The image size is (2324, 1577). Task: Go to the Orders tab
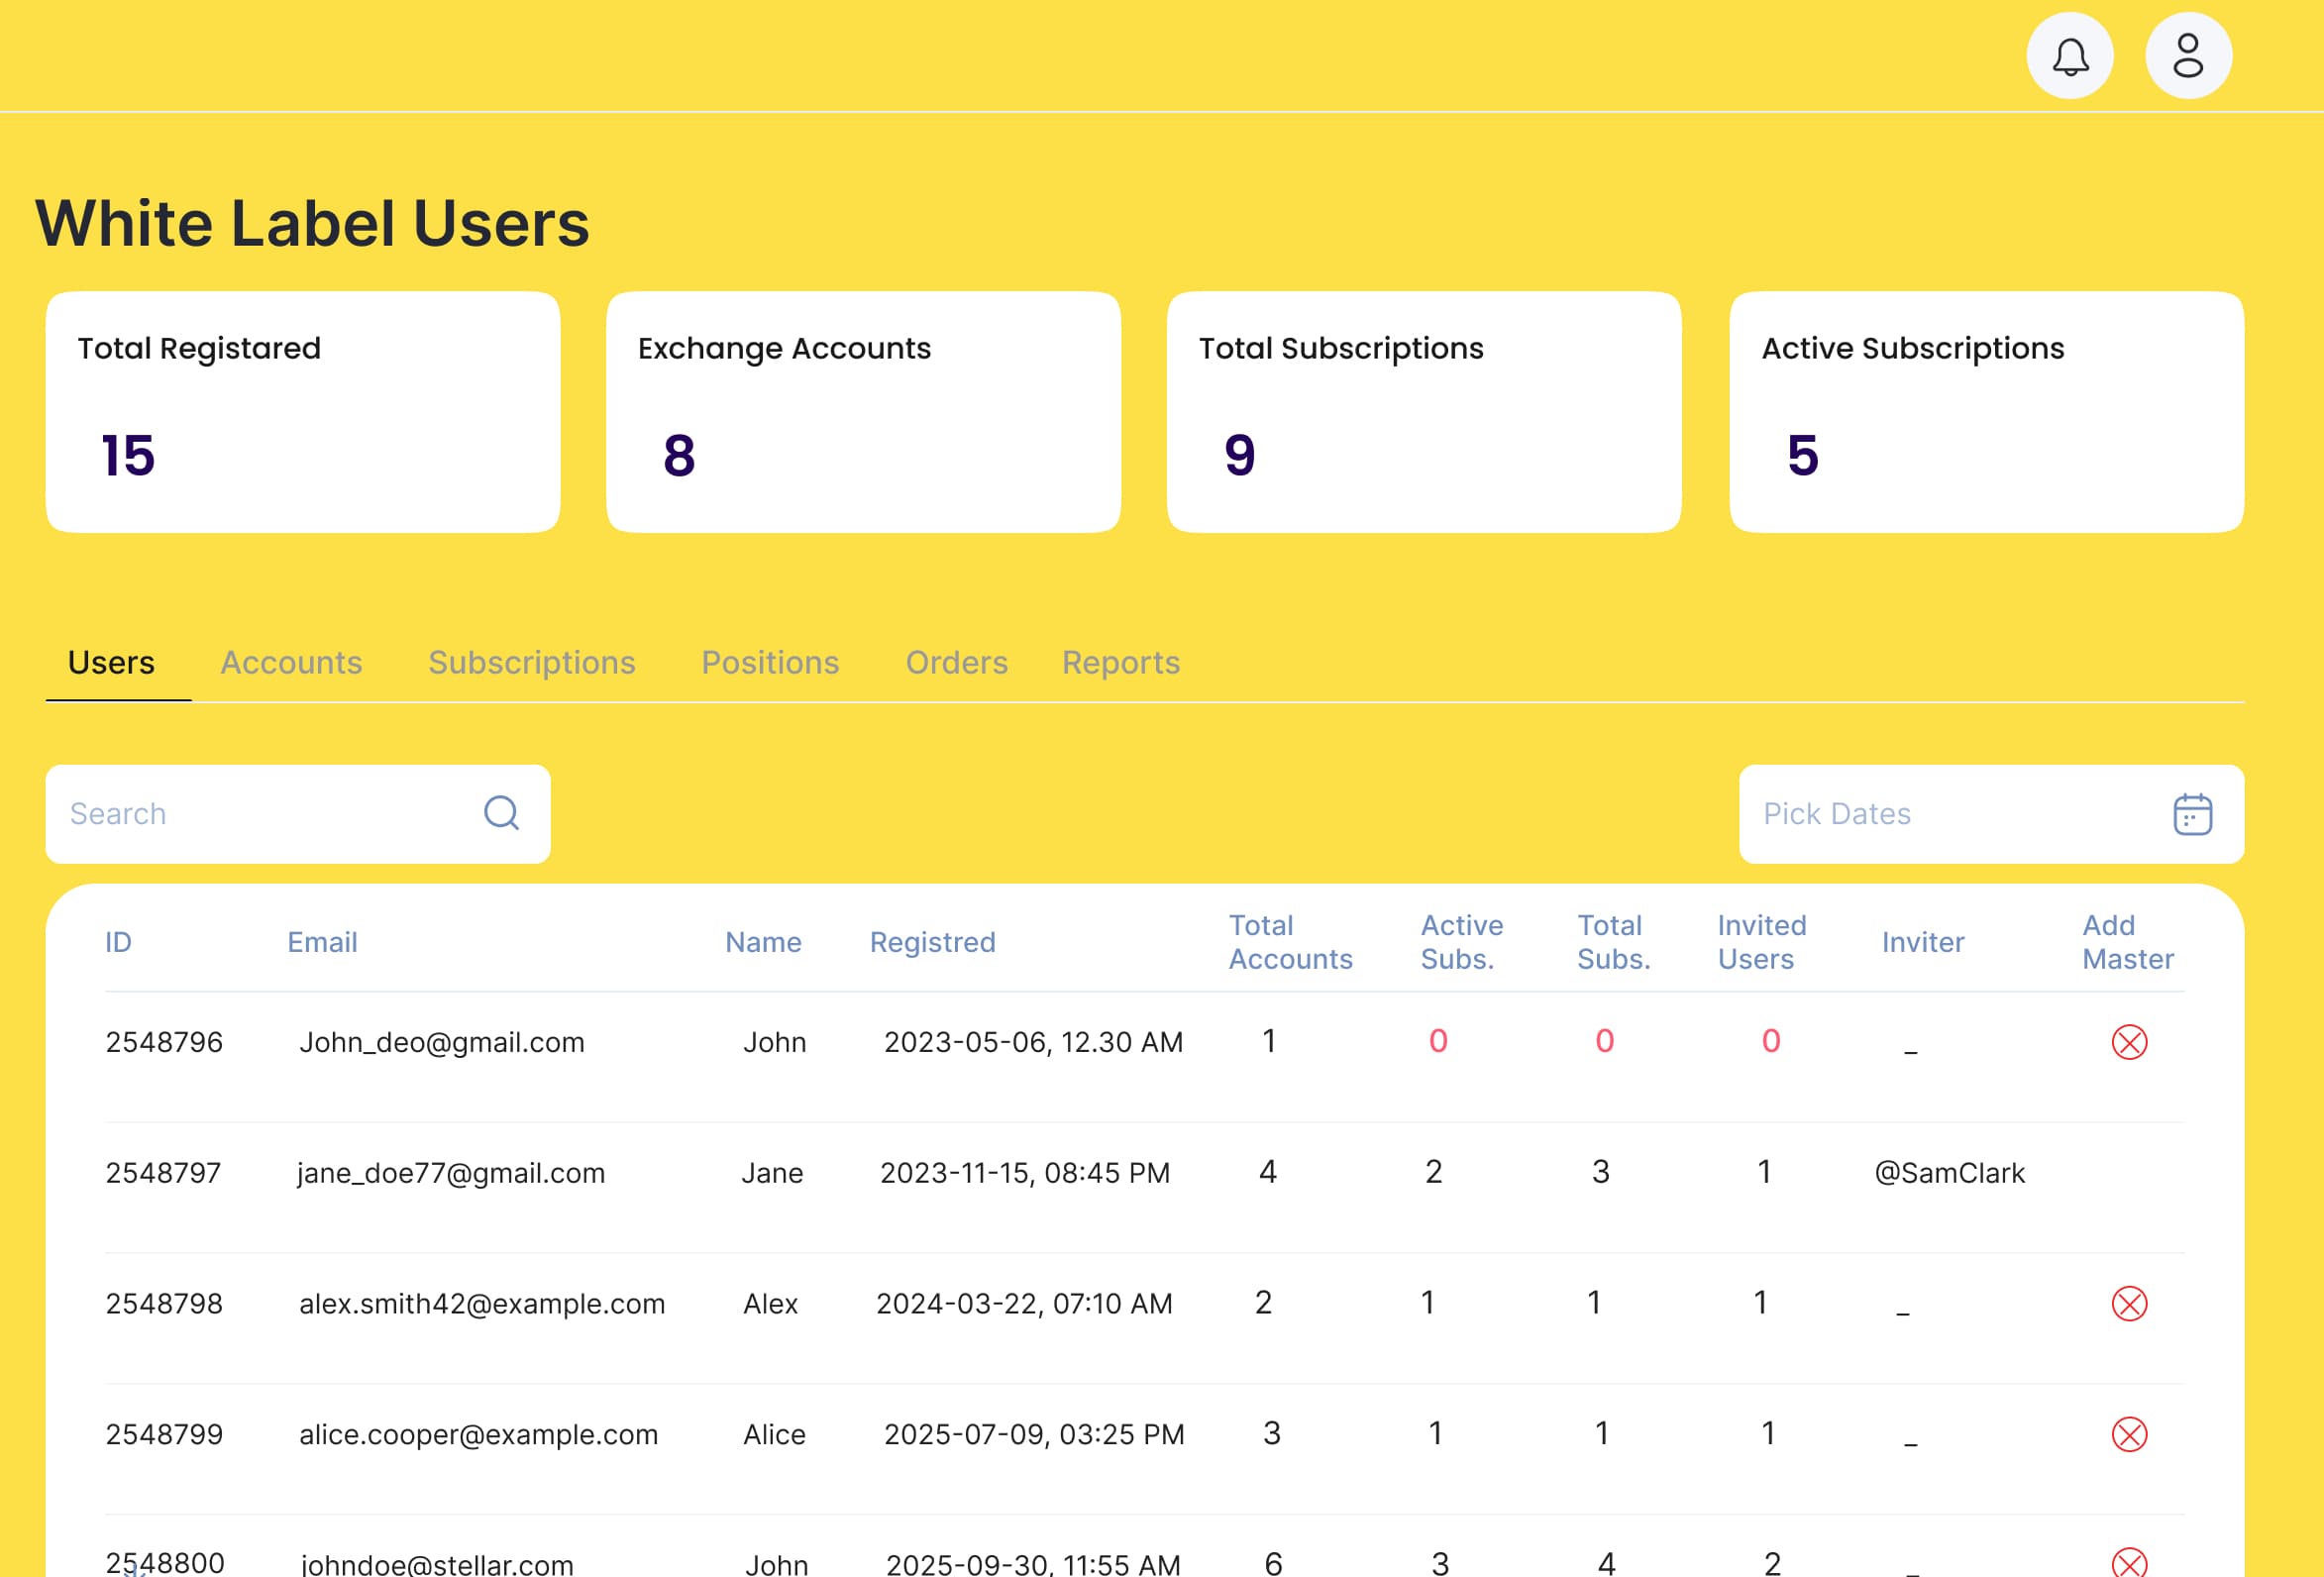pos(956,663)
